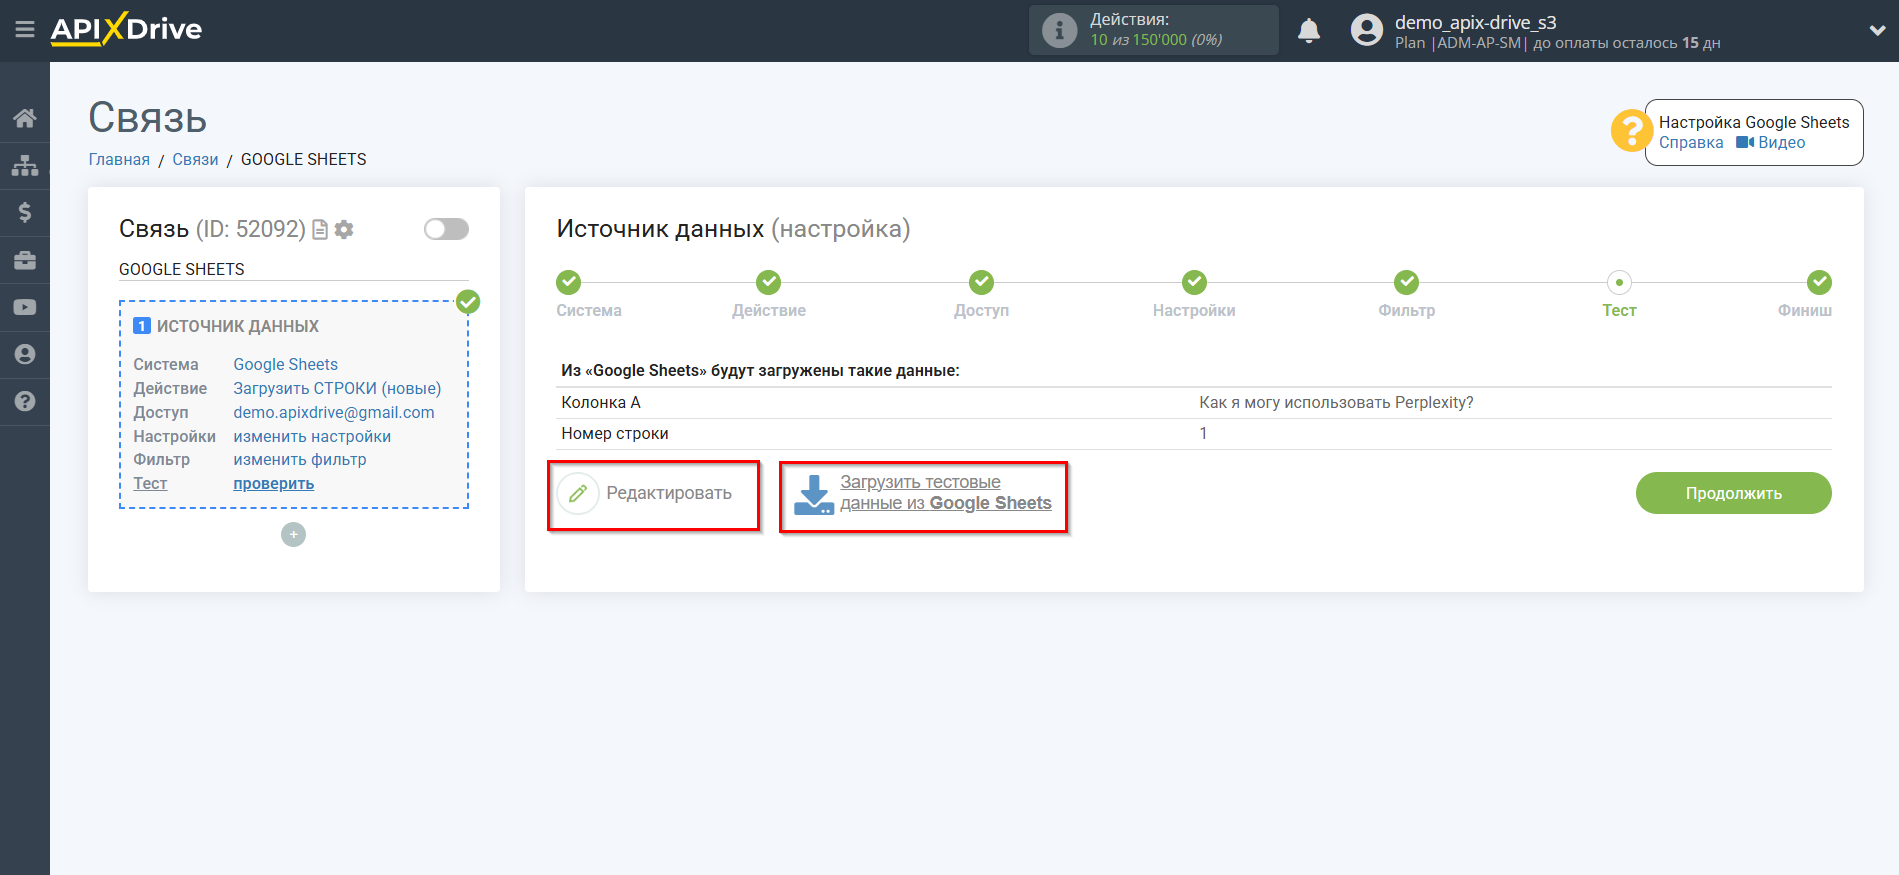The image size is (1899, 875).
Task: Open the connection settings gear icon
Action: point(344,230)
